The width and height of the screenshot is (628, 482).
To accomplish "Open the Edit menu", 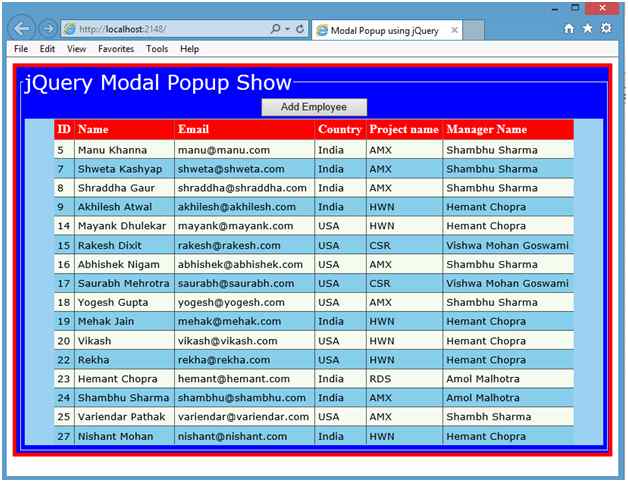I will coord(47,49).
